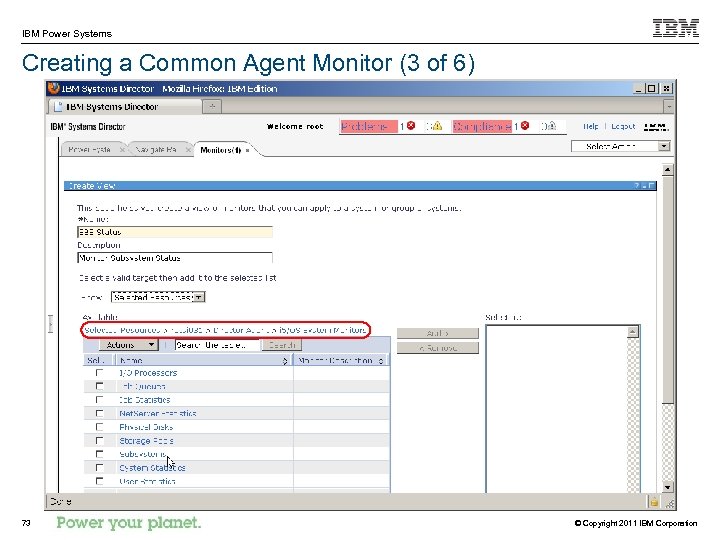Switch to the Power Systems tab

pos(90,150)
